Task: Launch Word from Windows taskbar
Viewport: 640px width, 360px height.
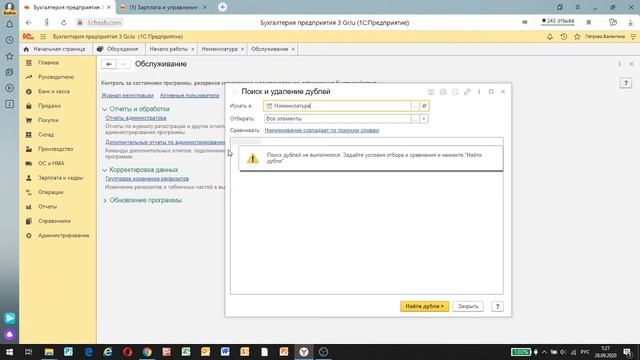Action: point(225,352)
